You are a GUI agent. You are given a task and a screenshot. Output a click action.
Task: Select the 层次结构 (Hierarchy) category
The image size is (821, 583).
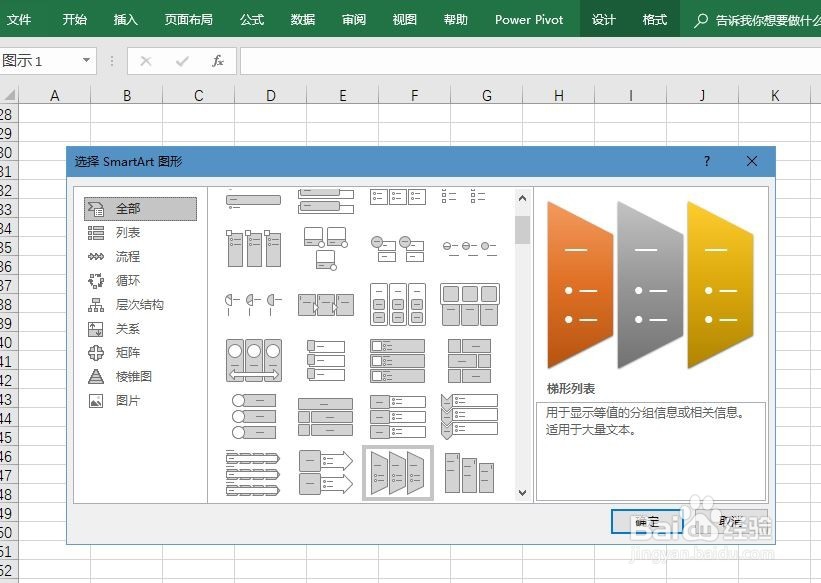click(x=140, y=305)
